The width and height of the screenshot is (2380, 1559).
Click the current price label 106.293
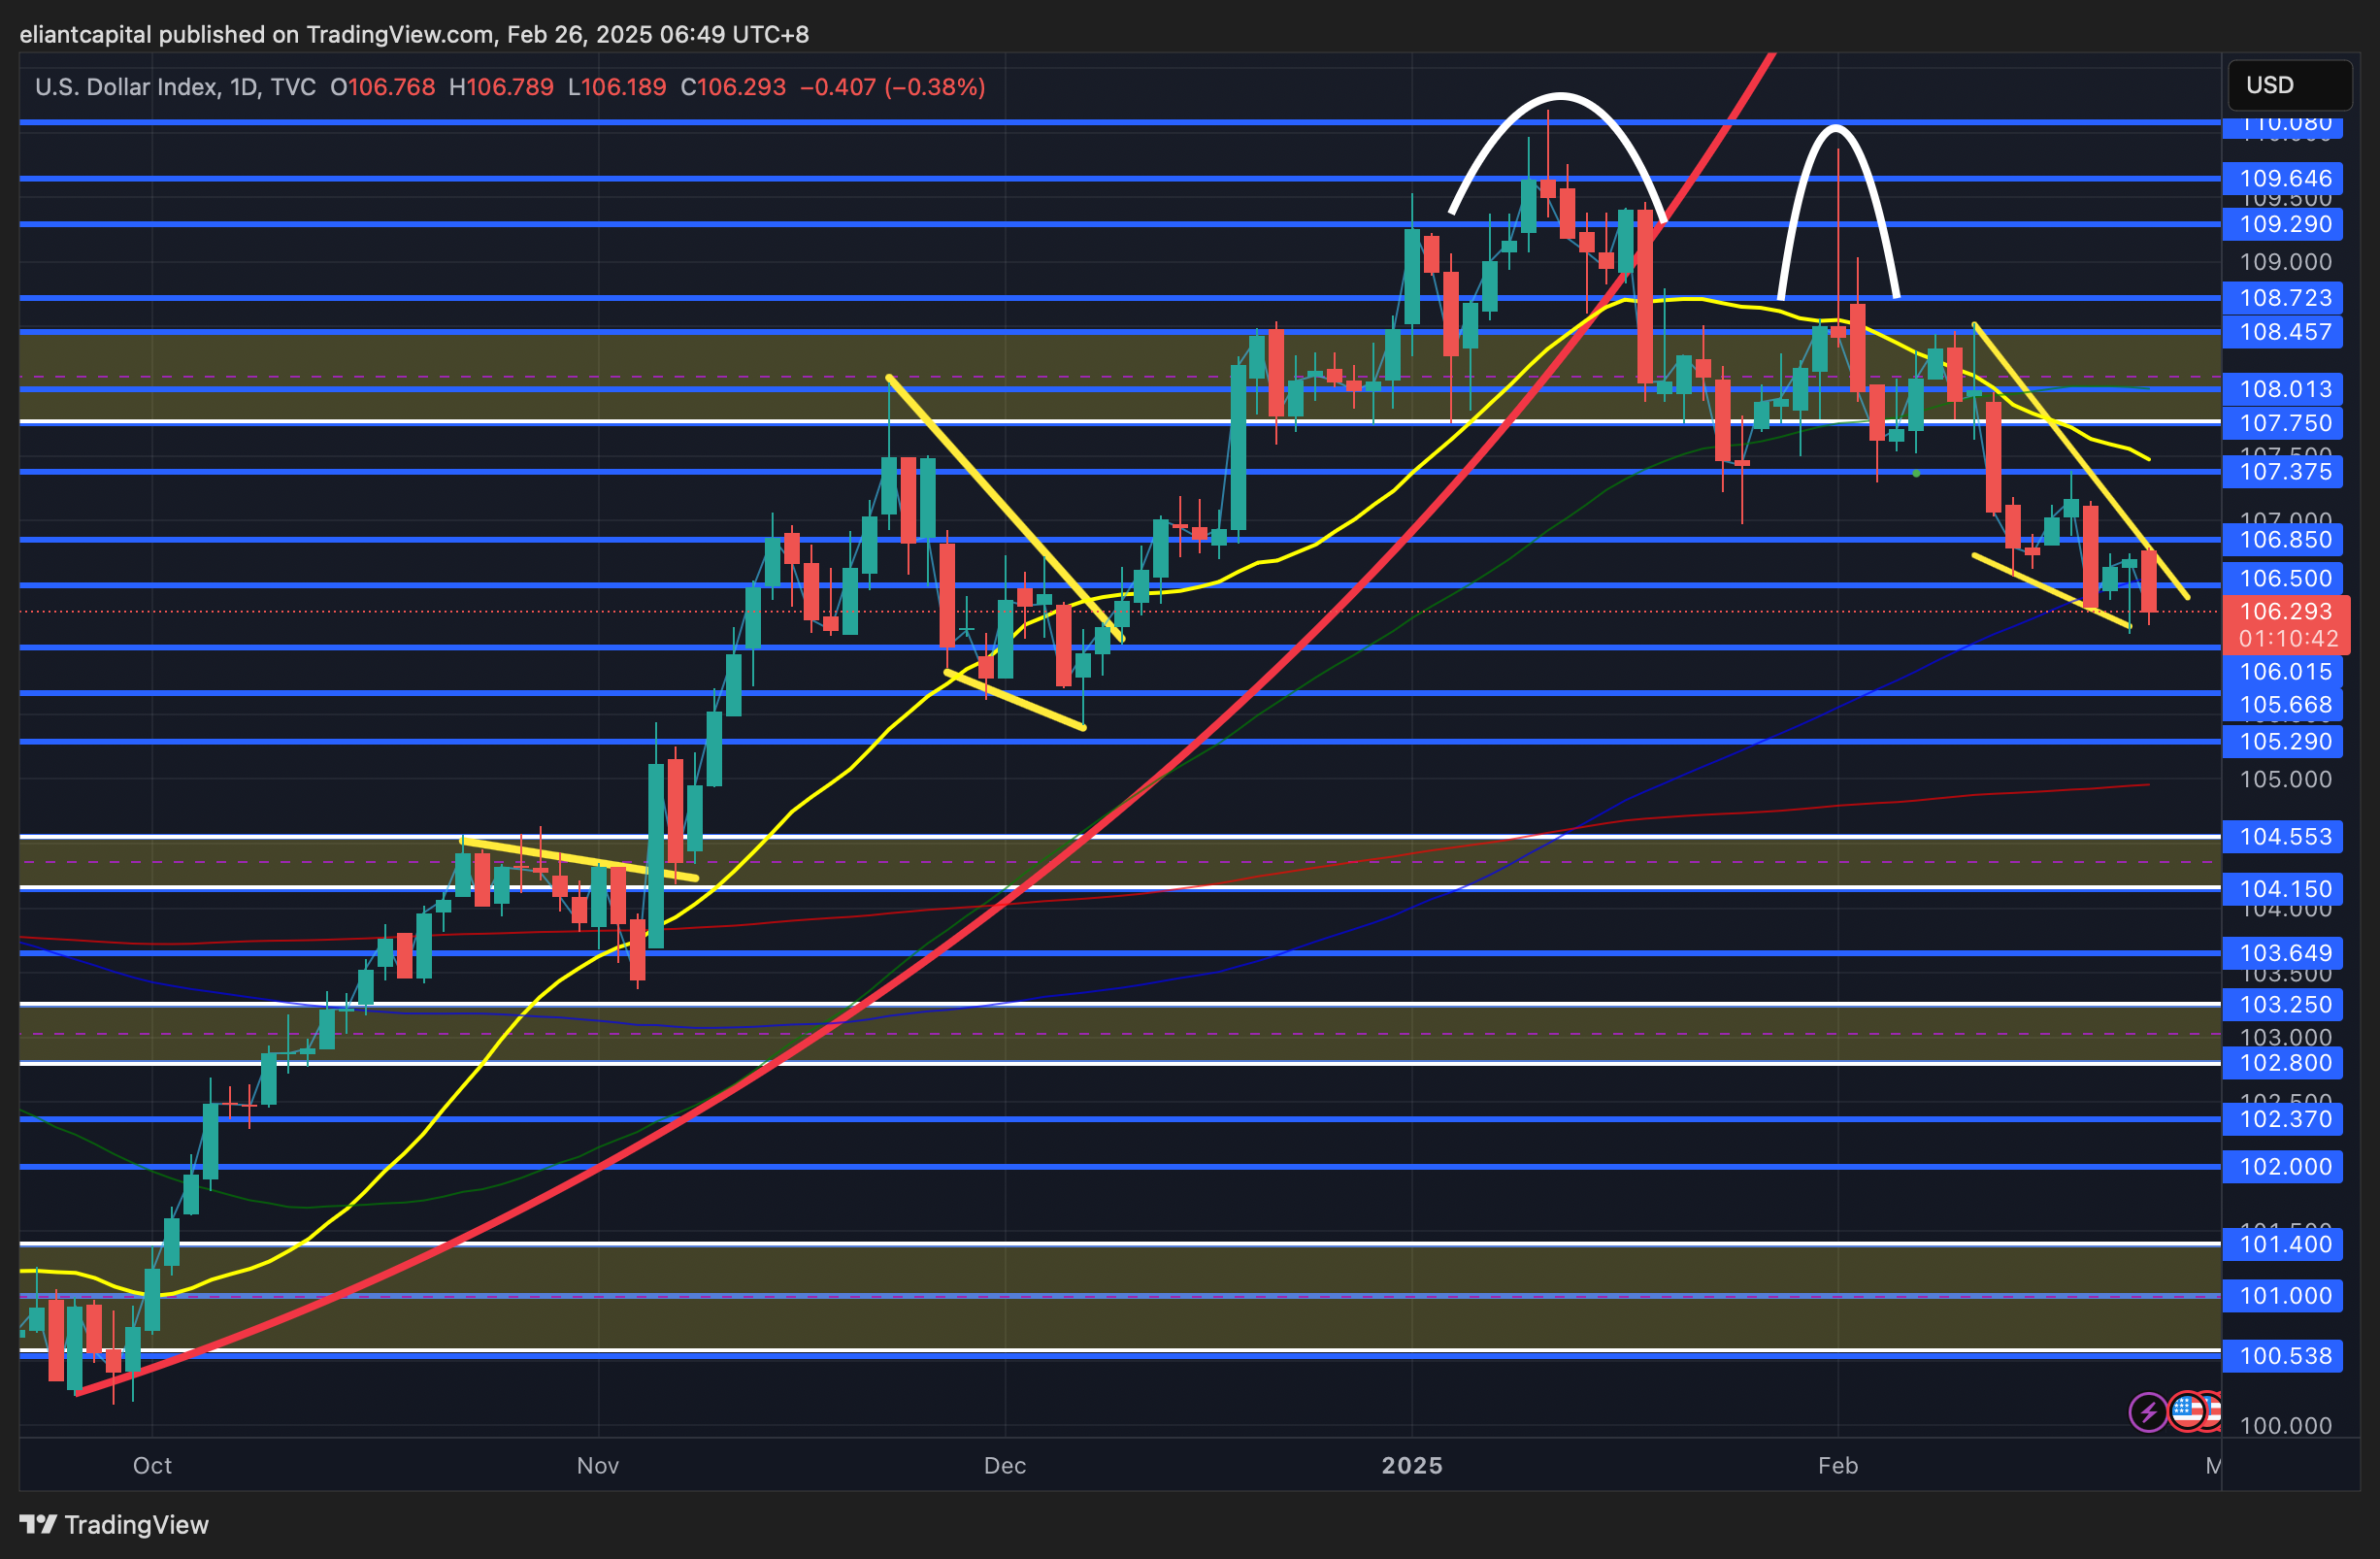[2285, 611]
